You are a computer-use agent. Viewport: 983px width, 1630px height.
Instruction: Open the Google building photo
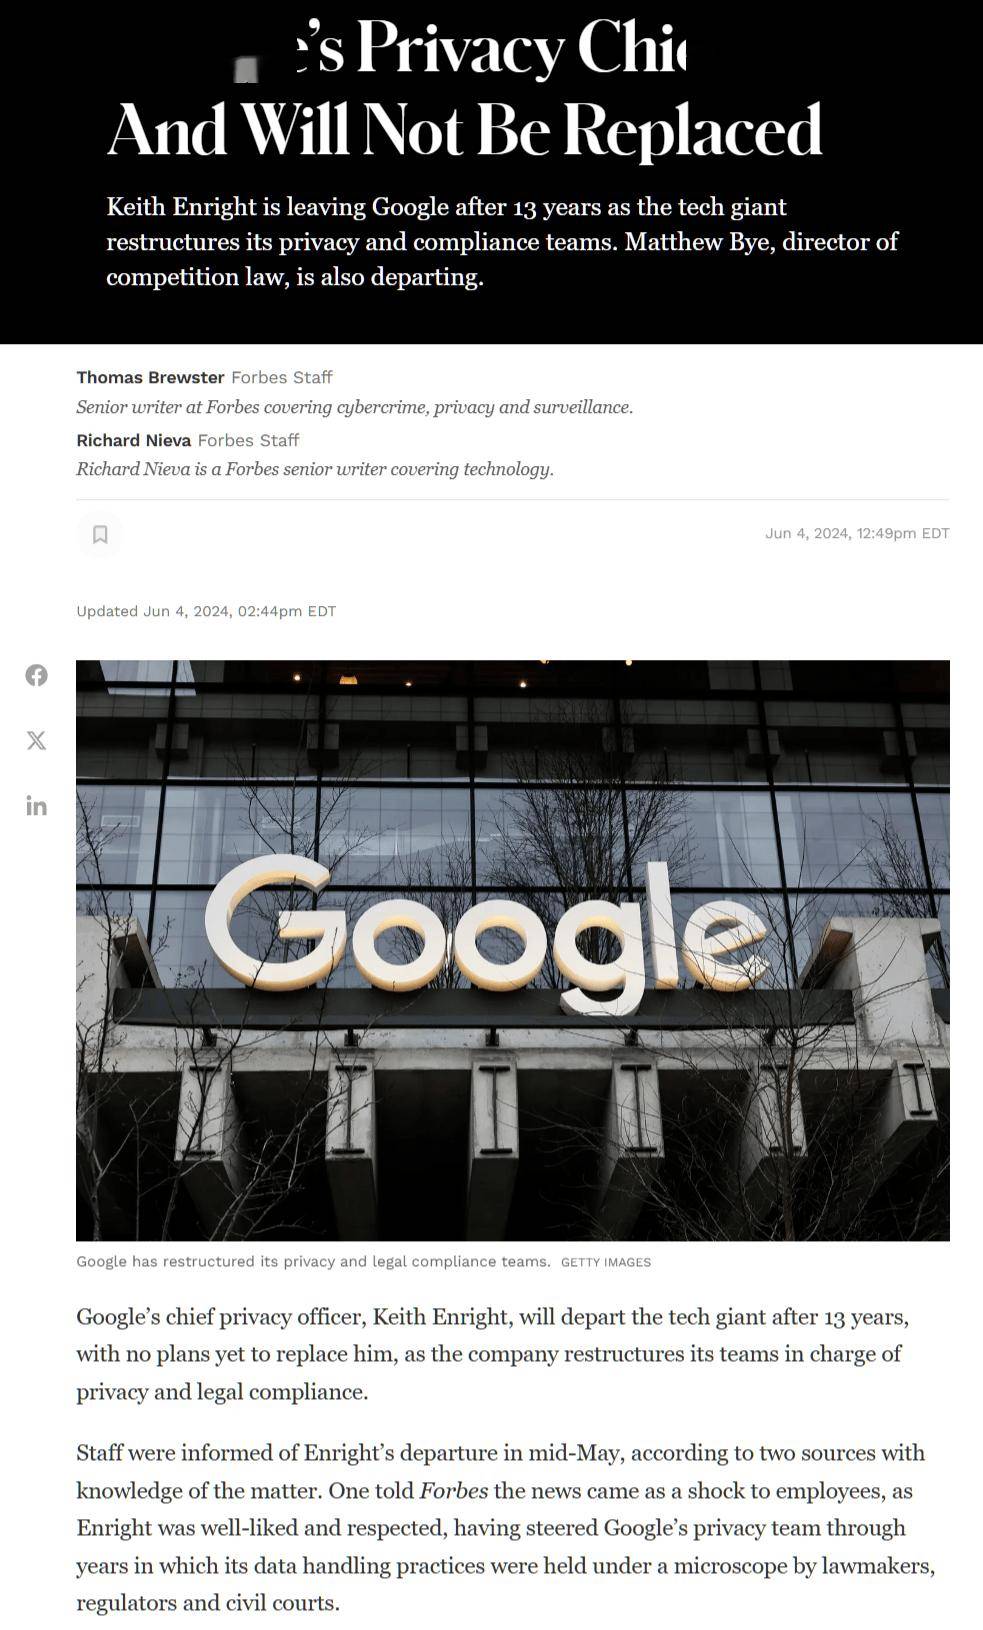(513, 950)
